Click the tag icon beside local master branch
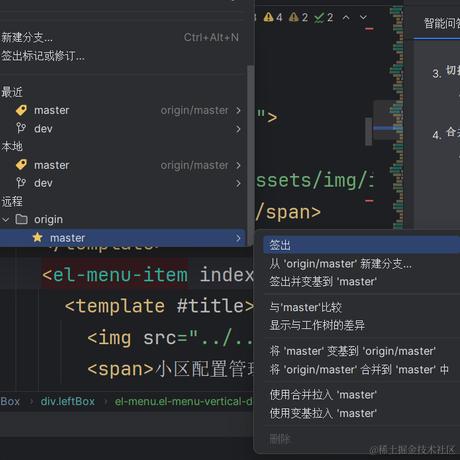The image size is (460, 460). click(x=21, y=165)
